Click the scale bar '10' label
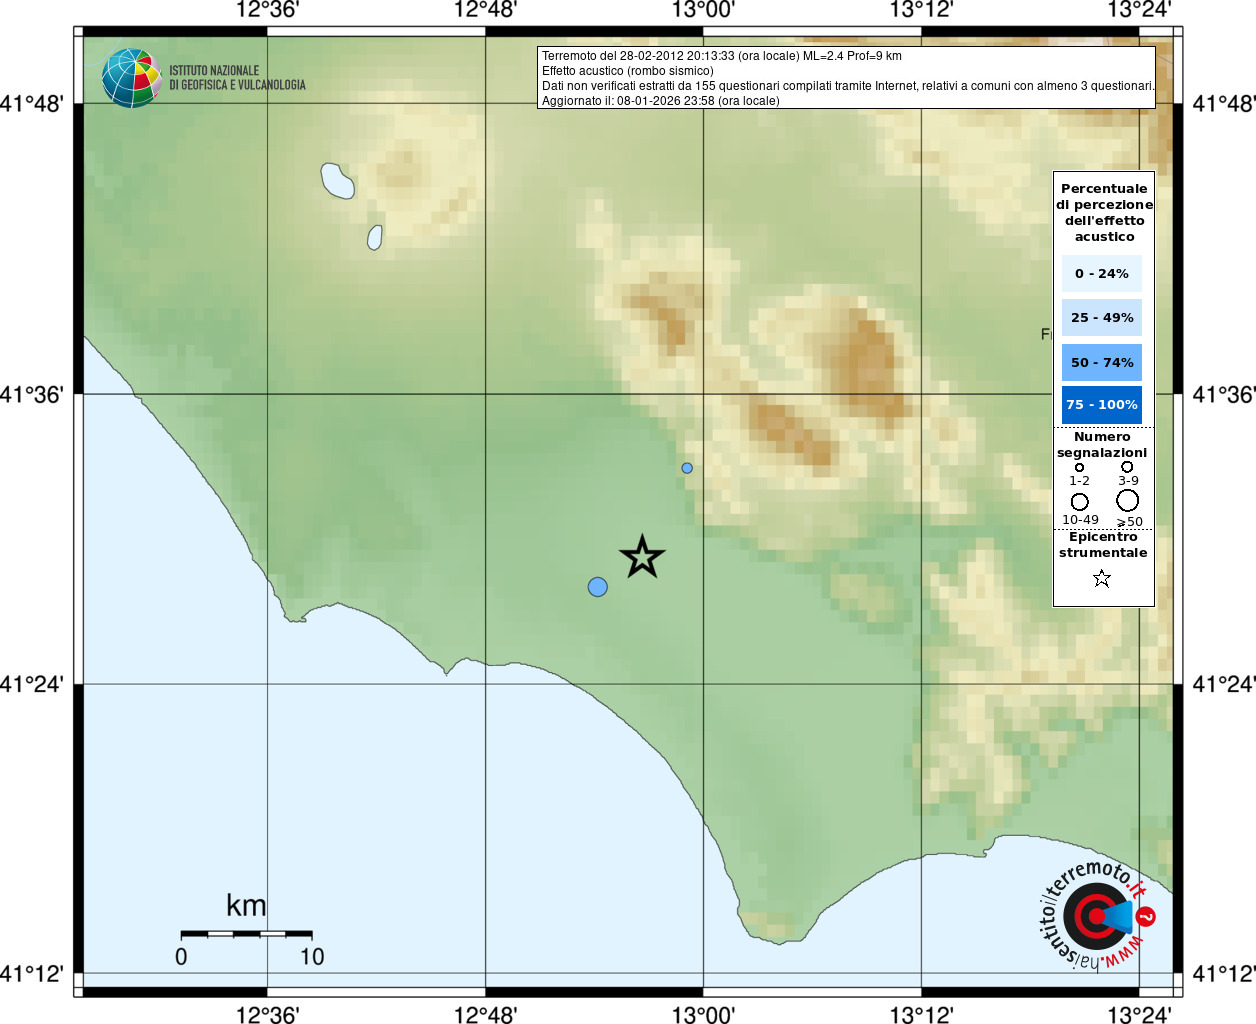Image resolution: width=1256 pixels, height=1024 pixels. 312,957
